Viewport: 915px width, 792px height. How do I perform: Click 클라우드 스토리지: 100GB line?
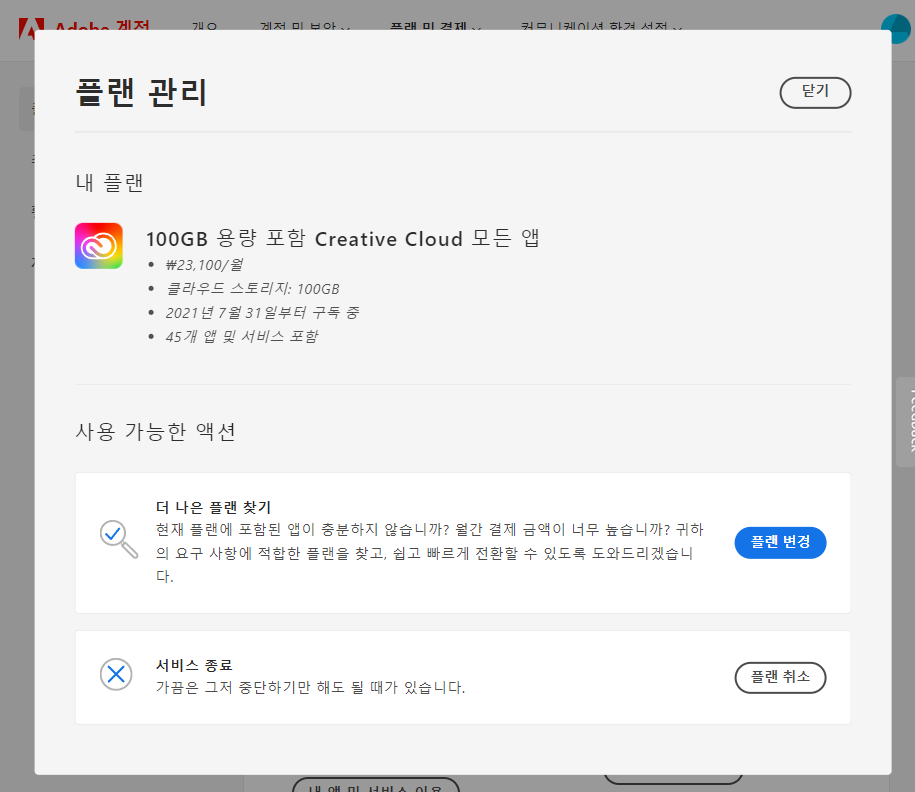tap(253, 289)
